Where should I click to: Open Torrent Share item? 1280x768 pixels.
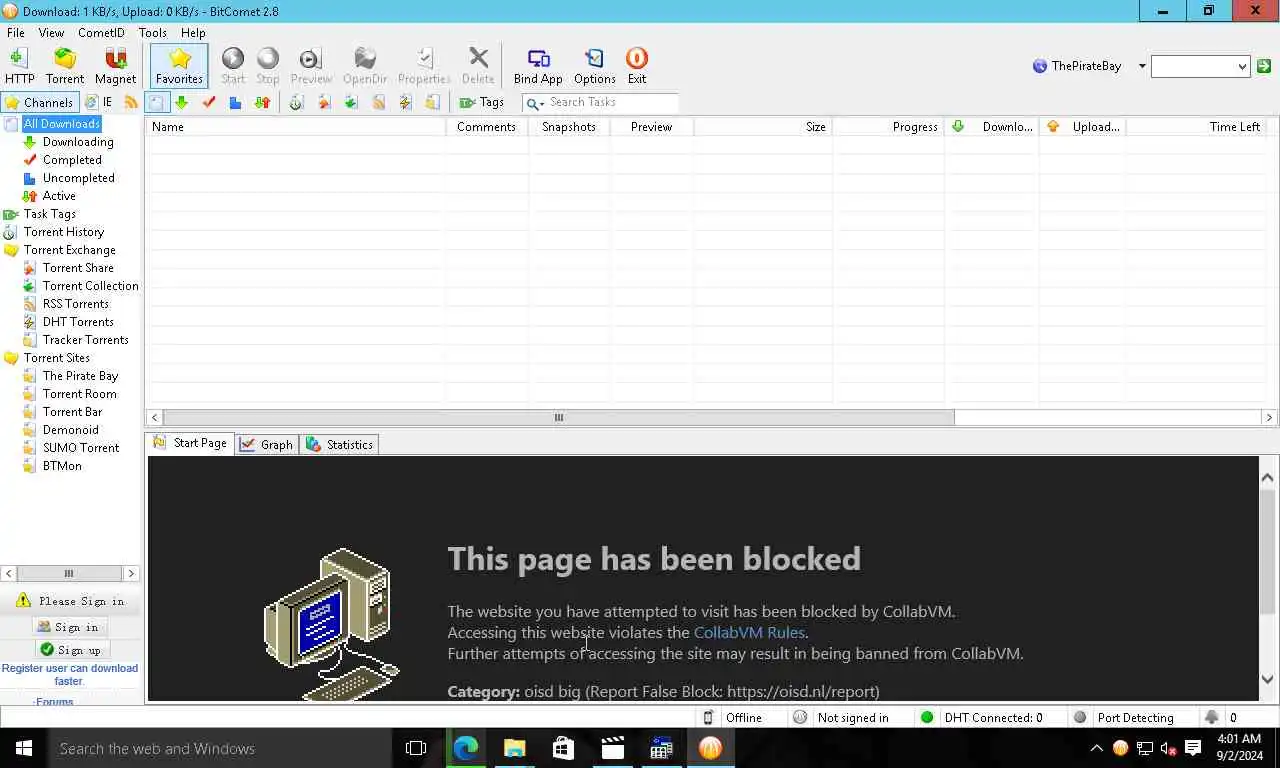coord(78,268)
